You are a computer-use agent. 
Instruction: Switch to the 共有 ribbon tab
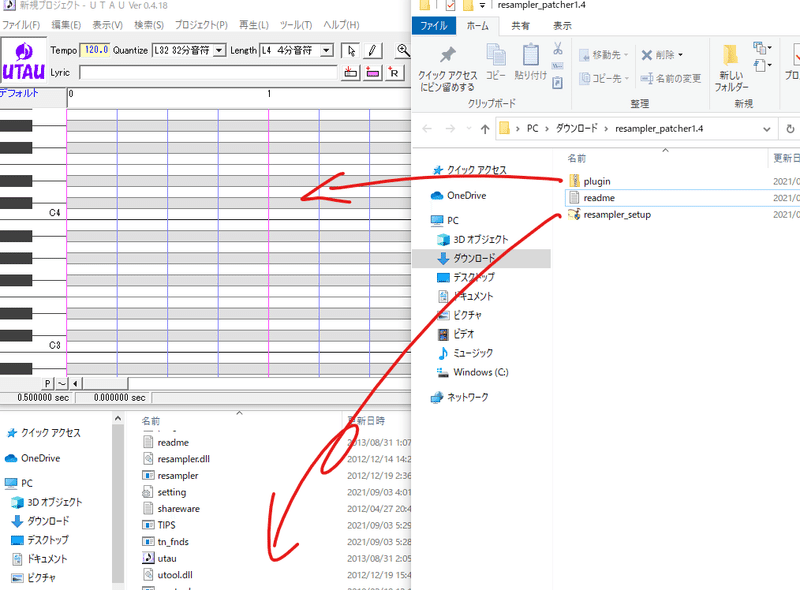coord(520,26)
